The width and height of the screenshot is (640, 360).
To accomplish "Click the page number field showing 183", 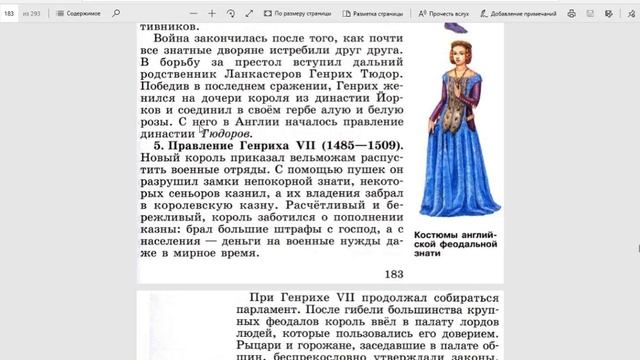I will coord(9,13).
